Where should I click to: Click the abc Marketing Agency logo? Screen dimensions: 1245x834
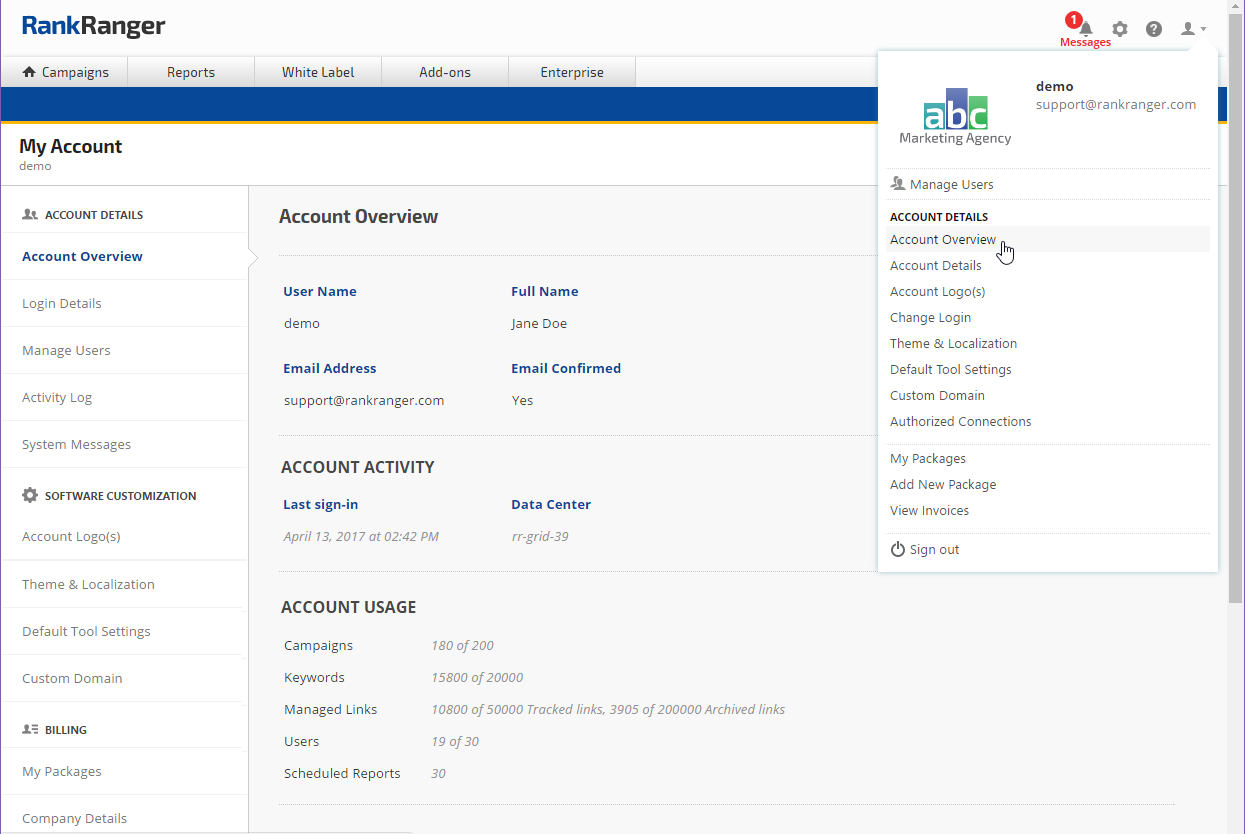pyautogui.click(x=955, y=118)
